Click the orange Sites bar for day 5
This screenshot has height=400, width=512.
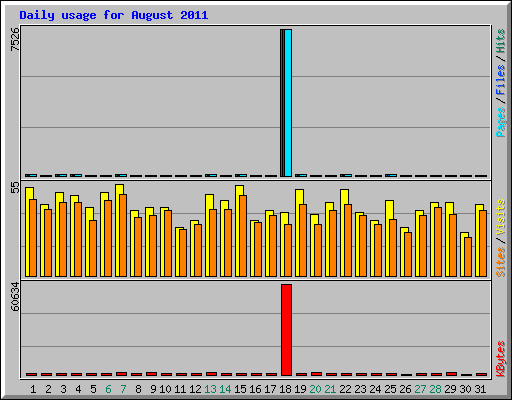[93, 248]
